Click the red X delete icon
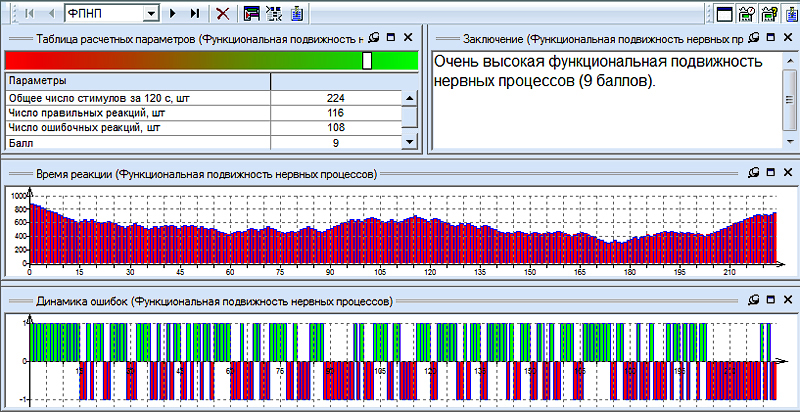 pyautogui.click(x=222, y=13)
